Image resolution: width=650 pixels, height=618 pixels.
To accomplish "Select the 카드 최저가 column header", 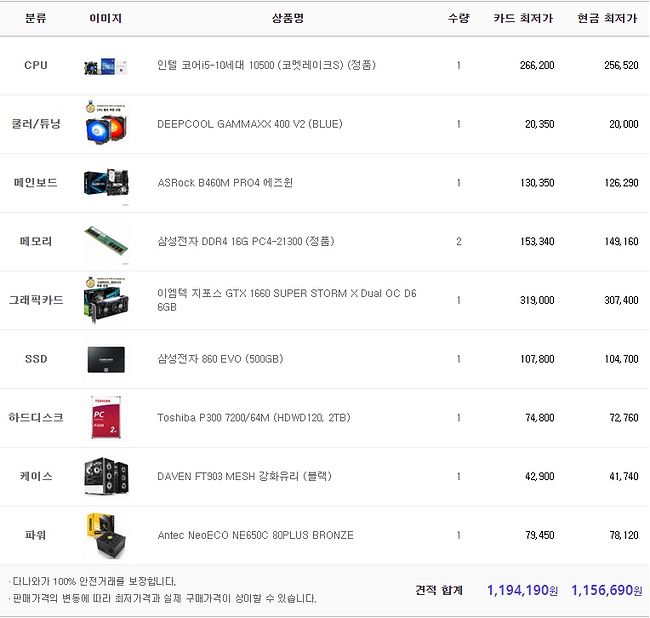I will [x=523, y=18].
